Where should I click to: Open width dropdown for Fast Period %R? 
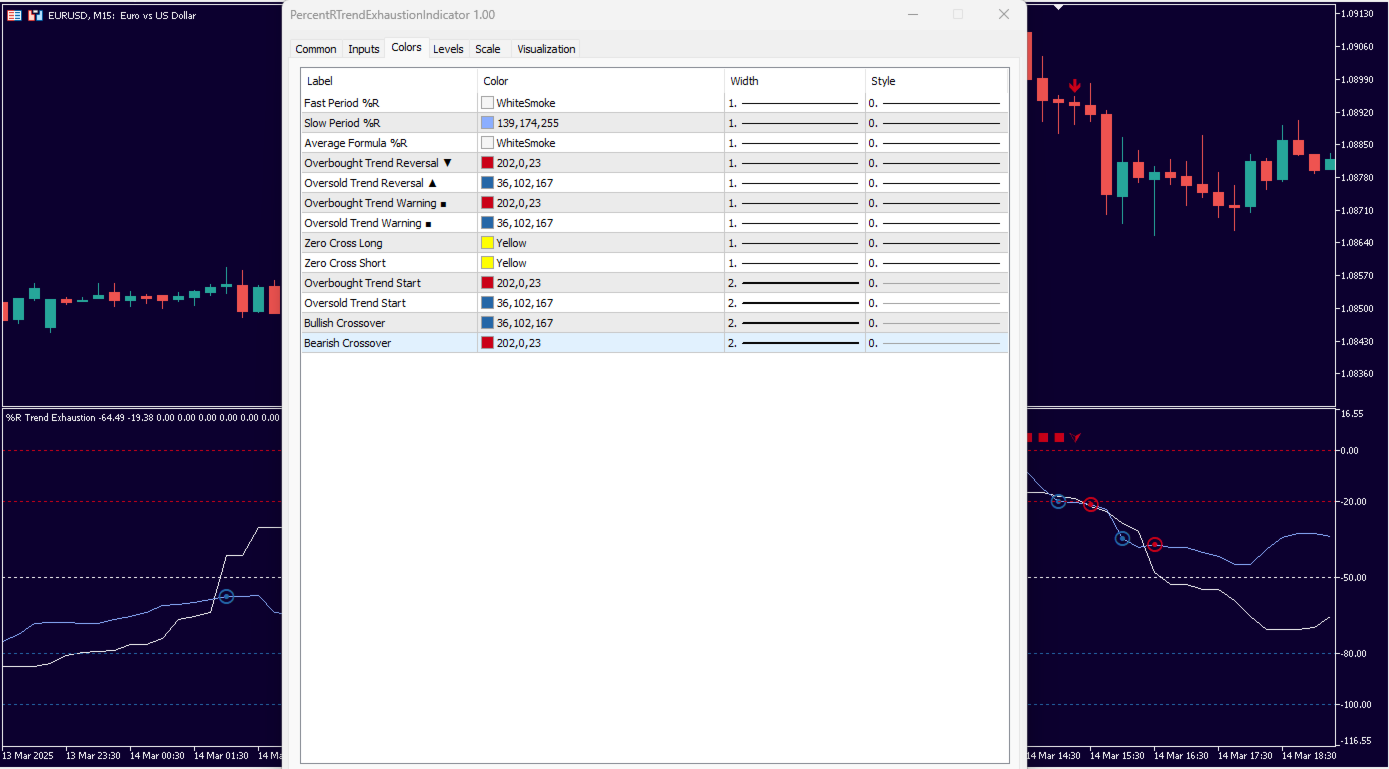(x=795, y=103)
